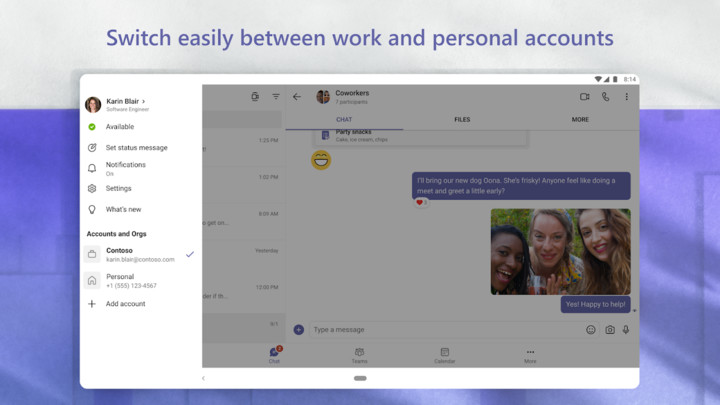
Task: Click Add account
Action: (x=125, y=304)
